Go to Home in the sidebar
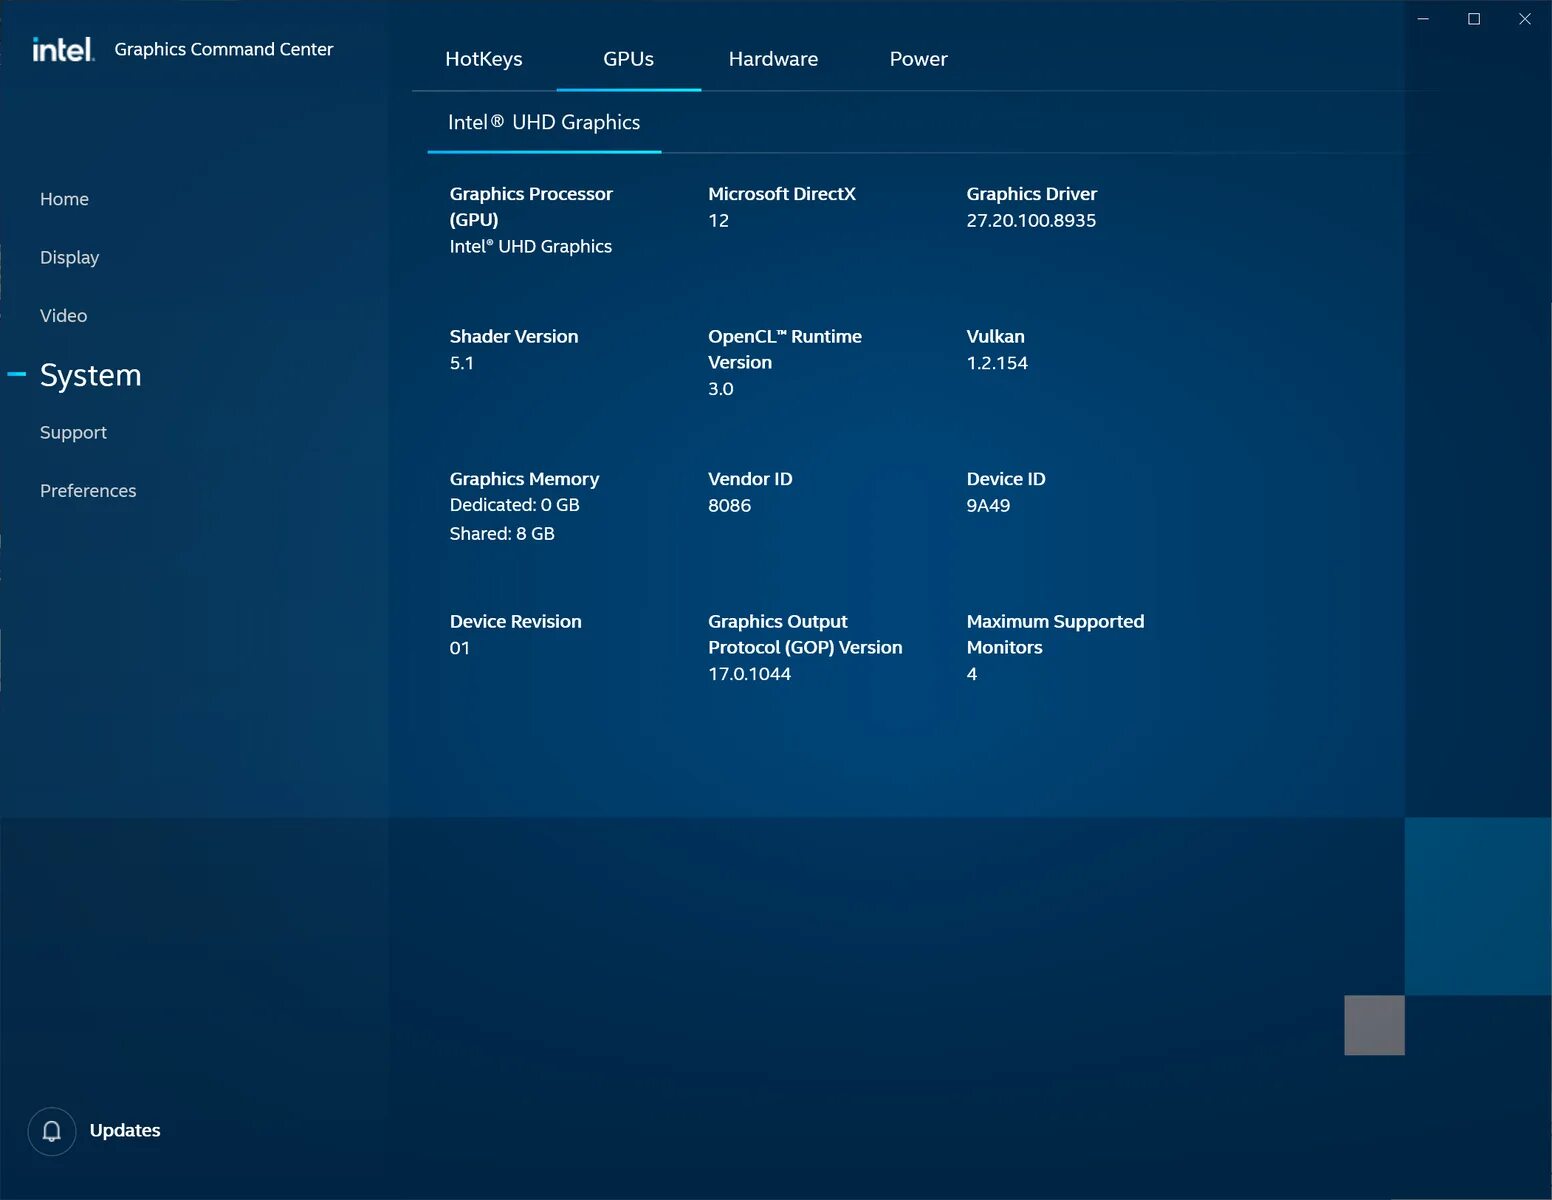The image size is (1552, 1200). point(64,199)
